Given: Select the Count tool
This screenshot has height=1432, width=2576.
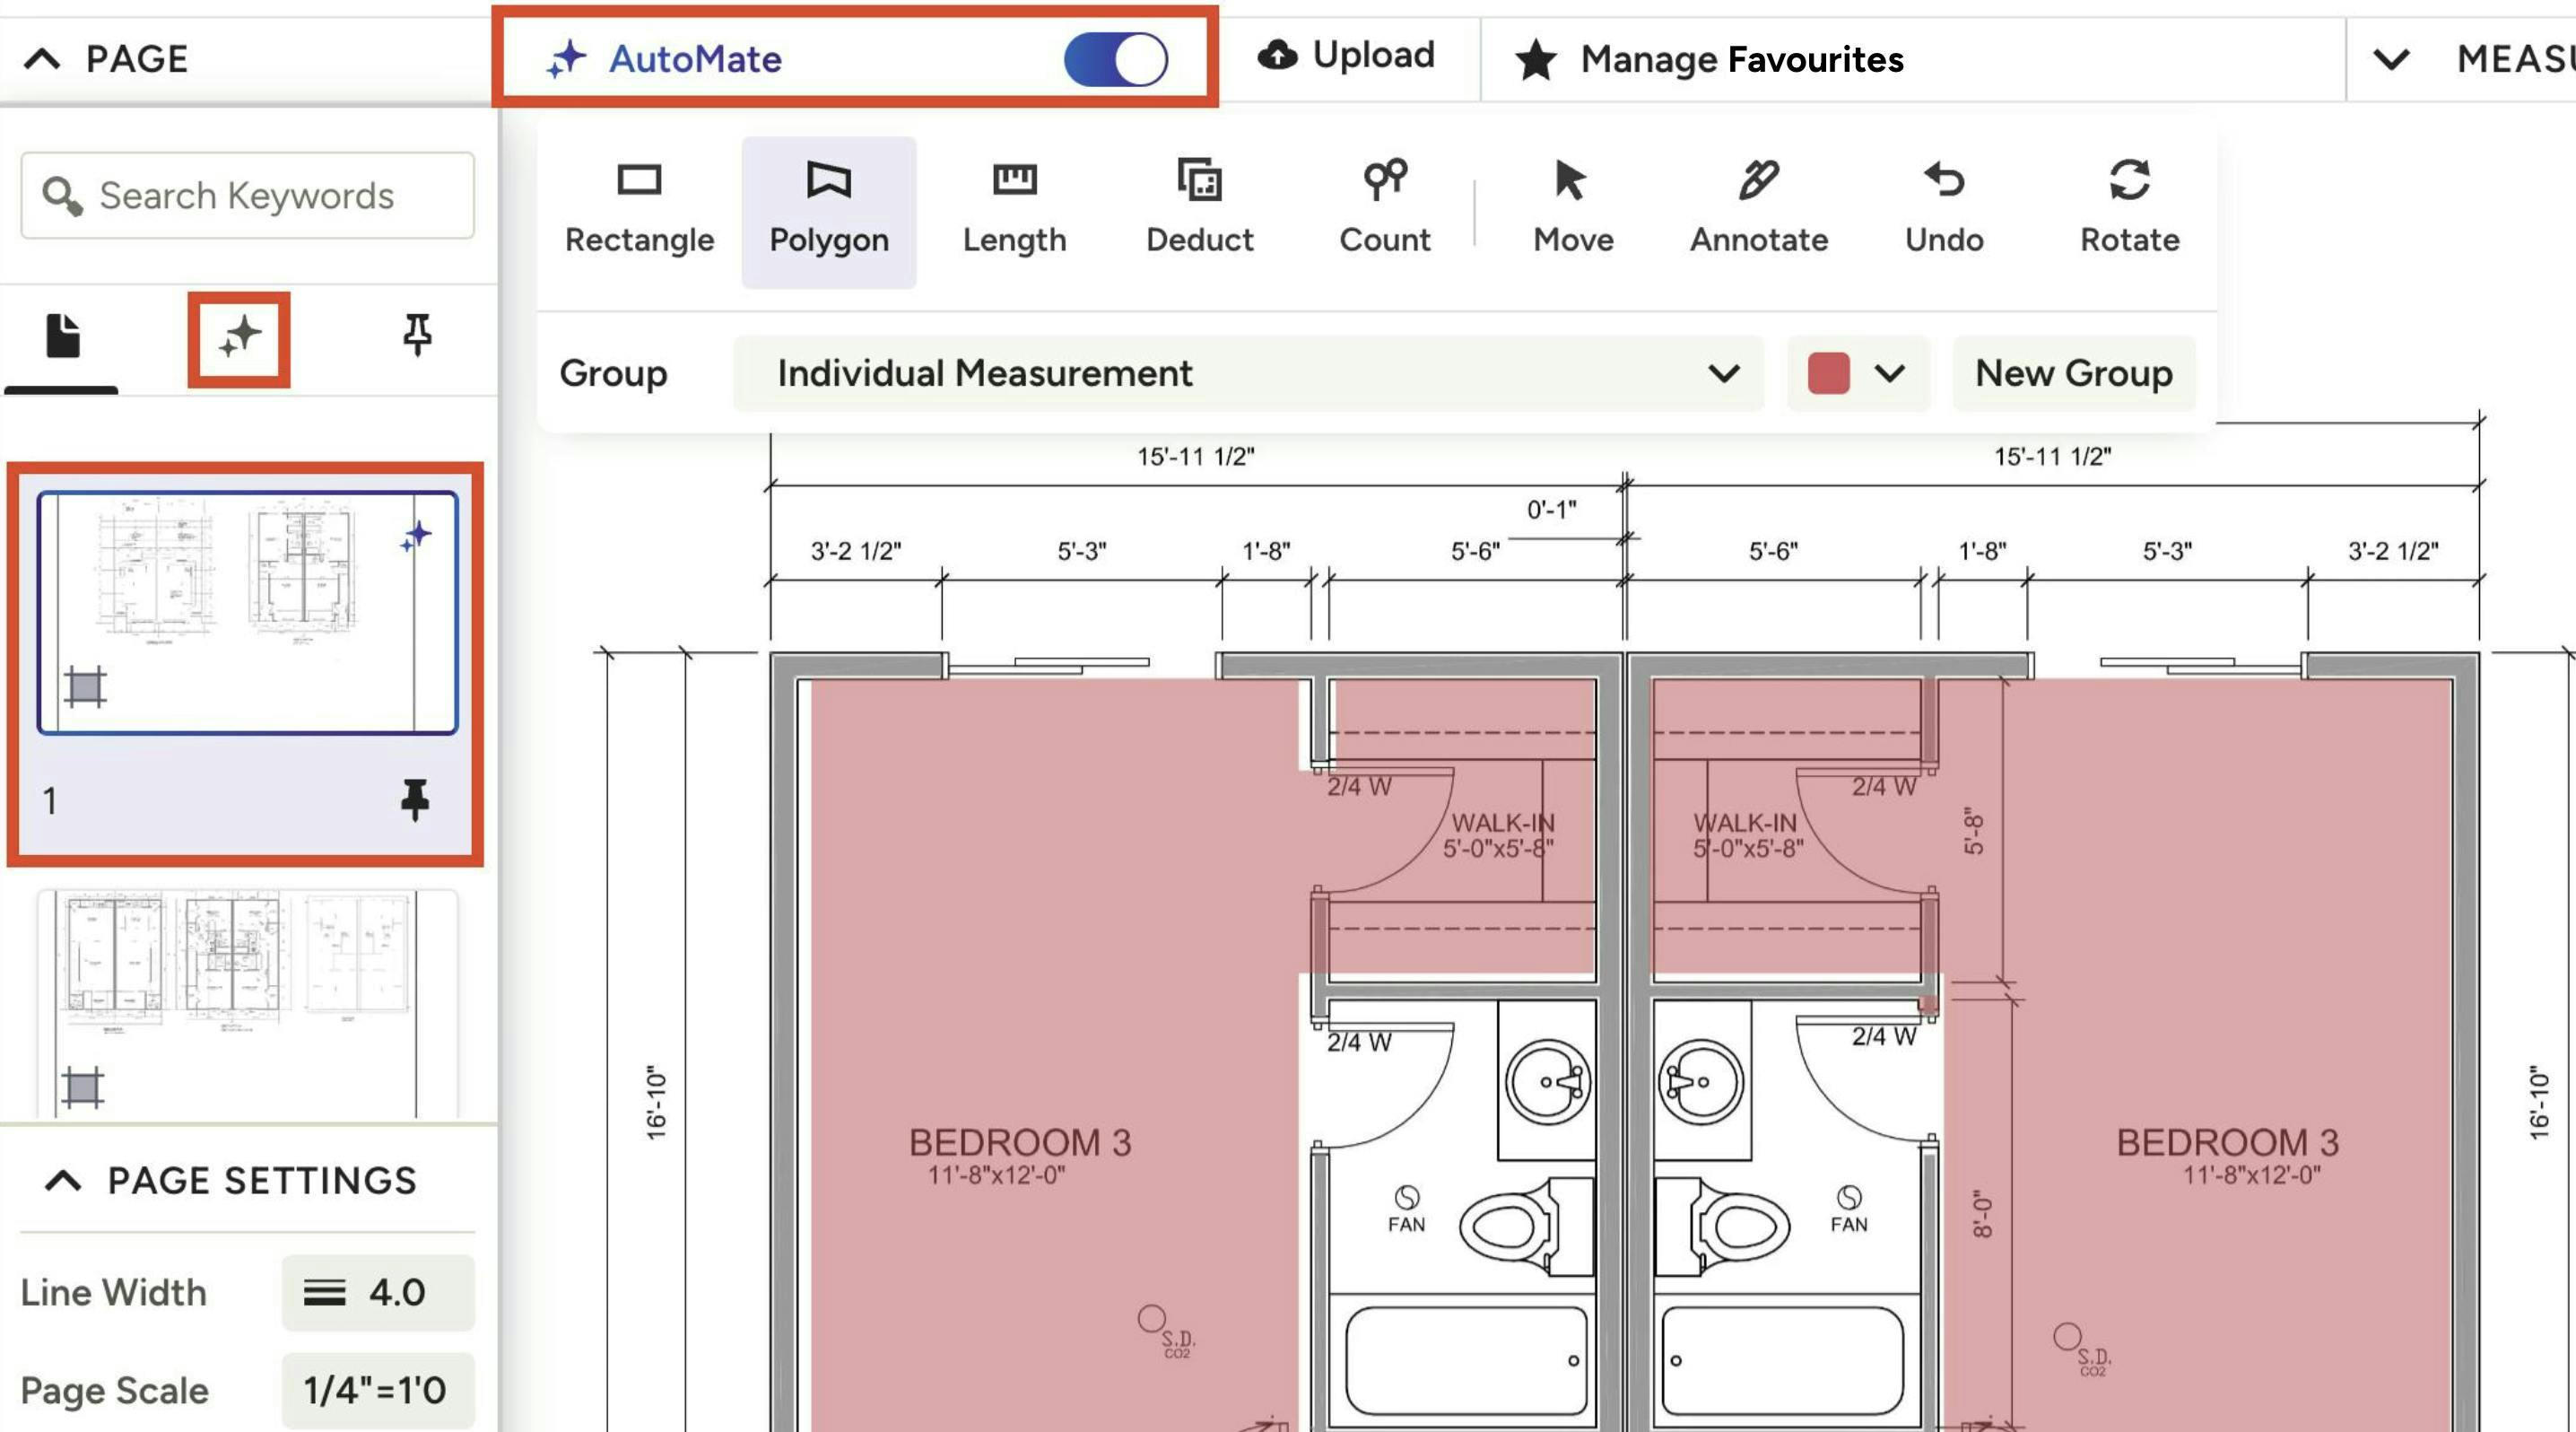Looking at the screenshot, I should (x=1384, y=209).
